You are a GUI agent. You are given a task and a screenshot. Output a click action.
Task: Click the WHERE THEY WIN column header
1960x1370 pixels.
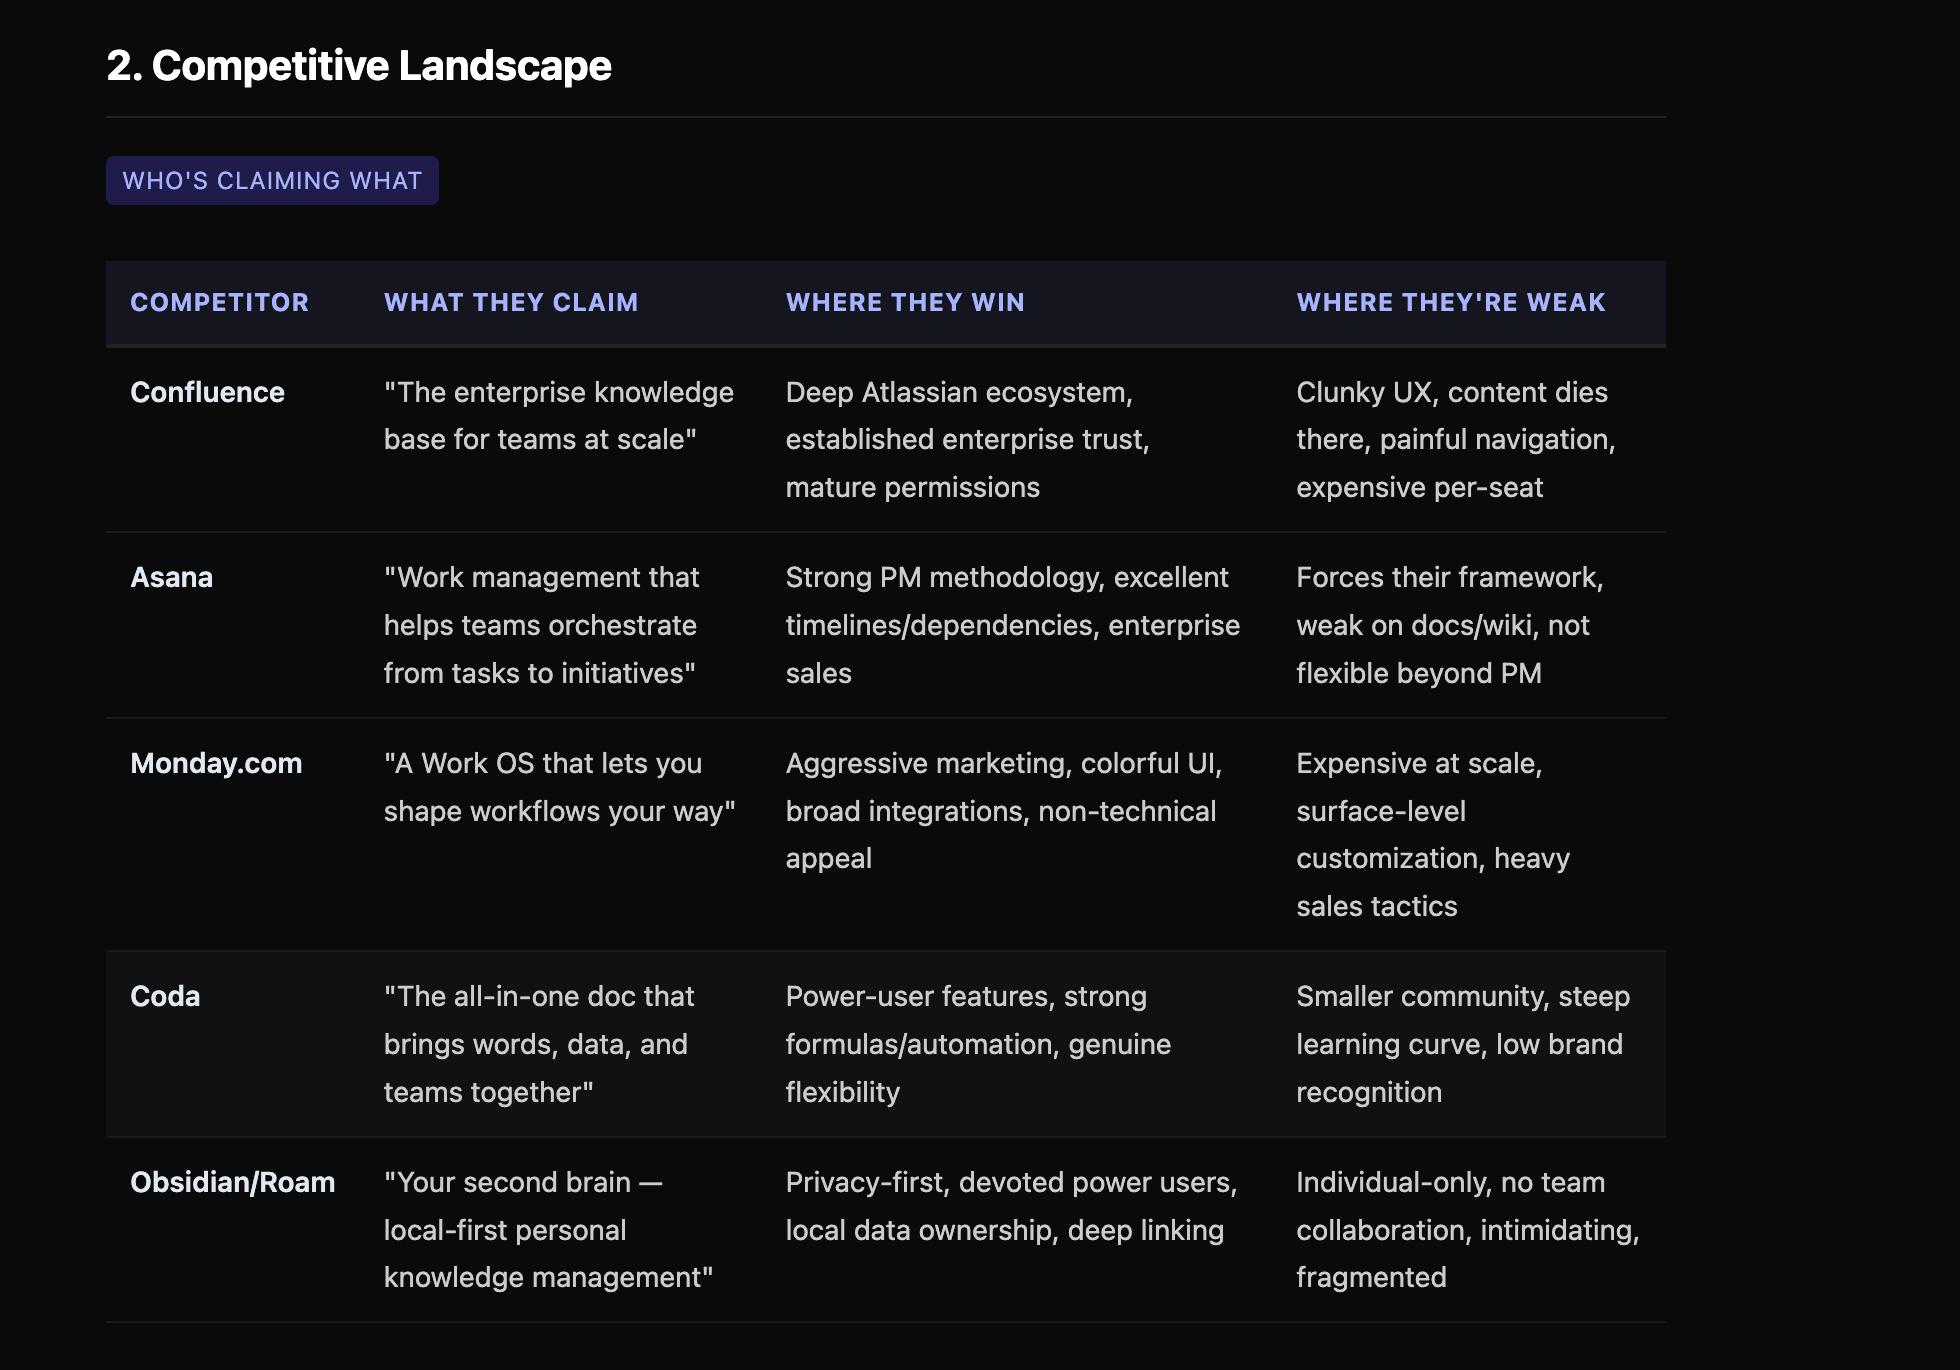pos(904,303)
